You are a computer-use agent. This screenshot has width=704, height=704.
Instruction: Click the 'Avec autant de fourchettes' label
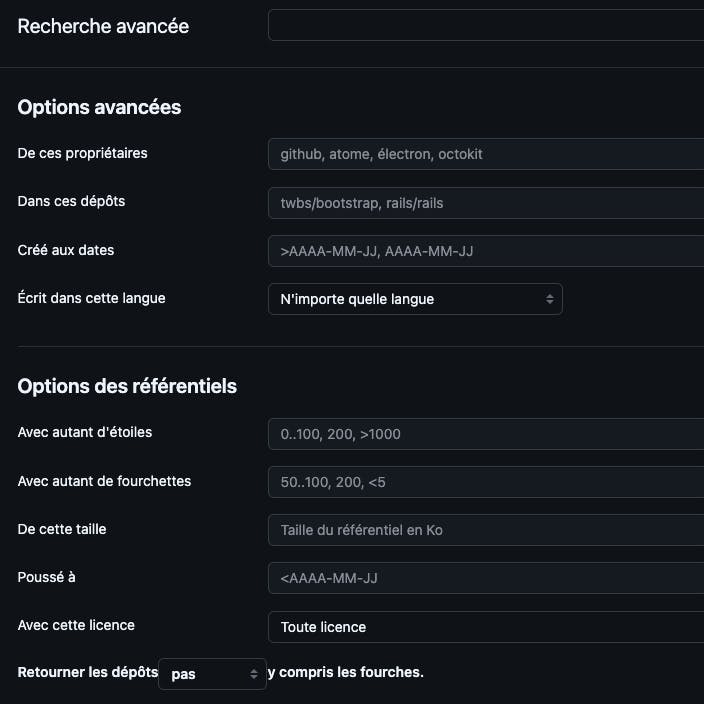[104, 481]
